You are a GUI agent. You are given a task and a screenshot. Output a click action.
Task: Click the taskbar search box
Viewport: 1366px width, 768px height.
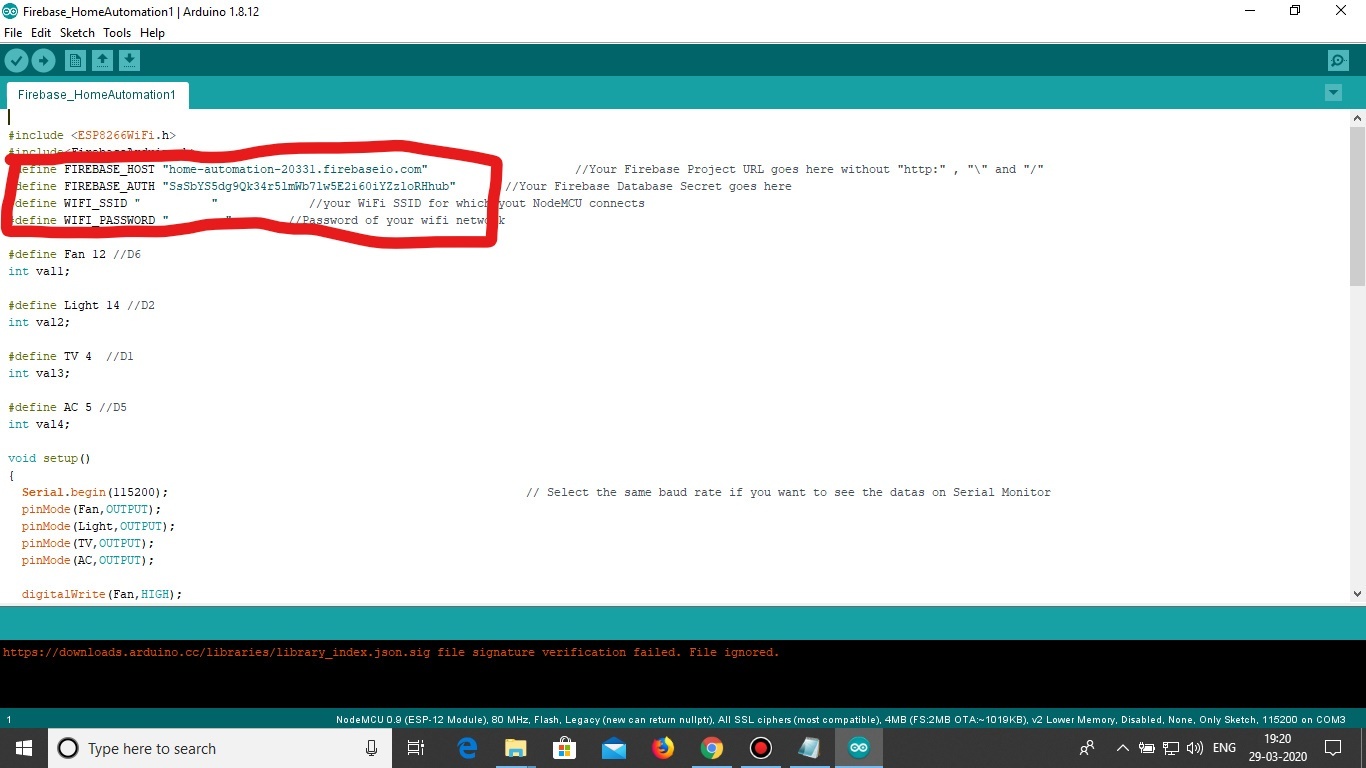coord(220,748)
